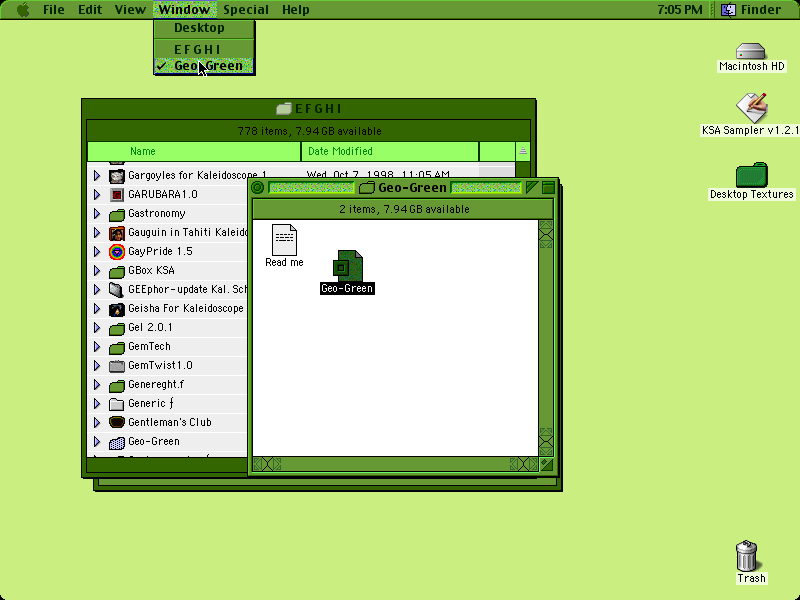Expand the GBox KSA folder
This screenshot has height=600, width=800.
click(x=97, y=270)
